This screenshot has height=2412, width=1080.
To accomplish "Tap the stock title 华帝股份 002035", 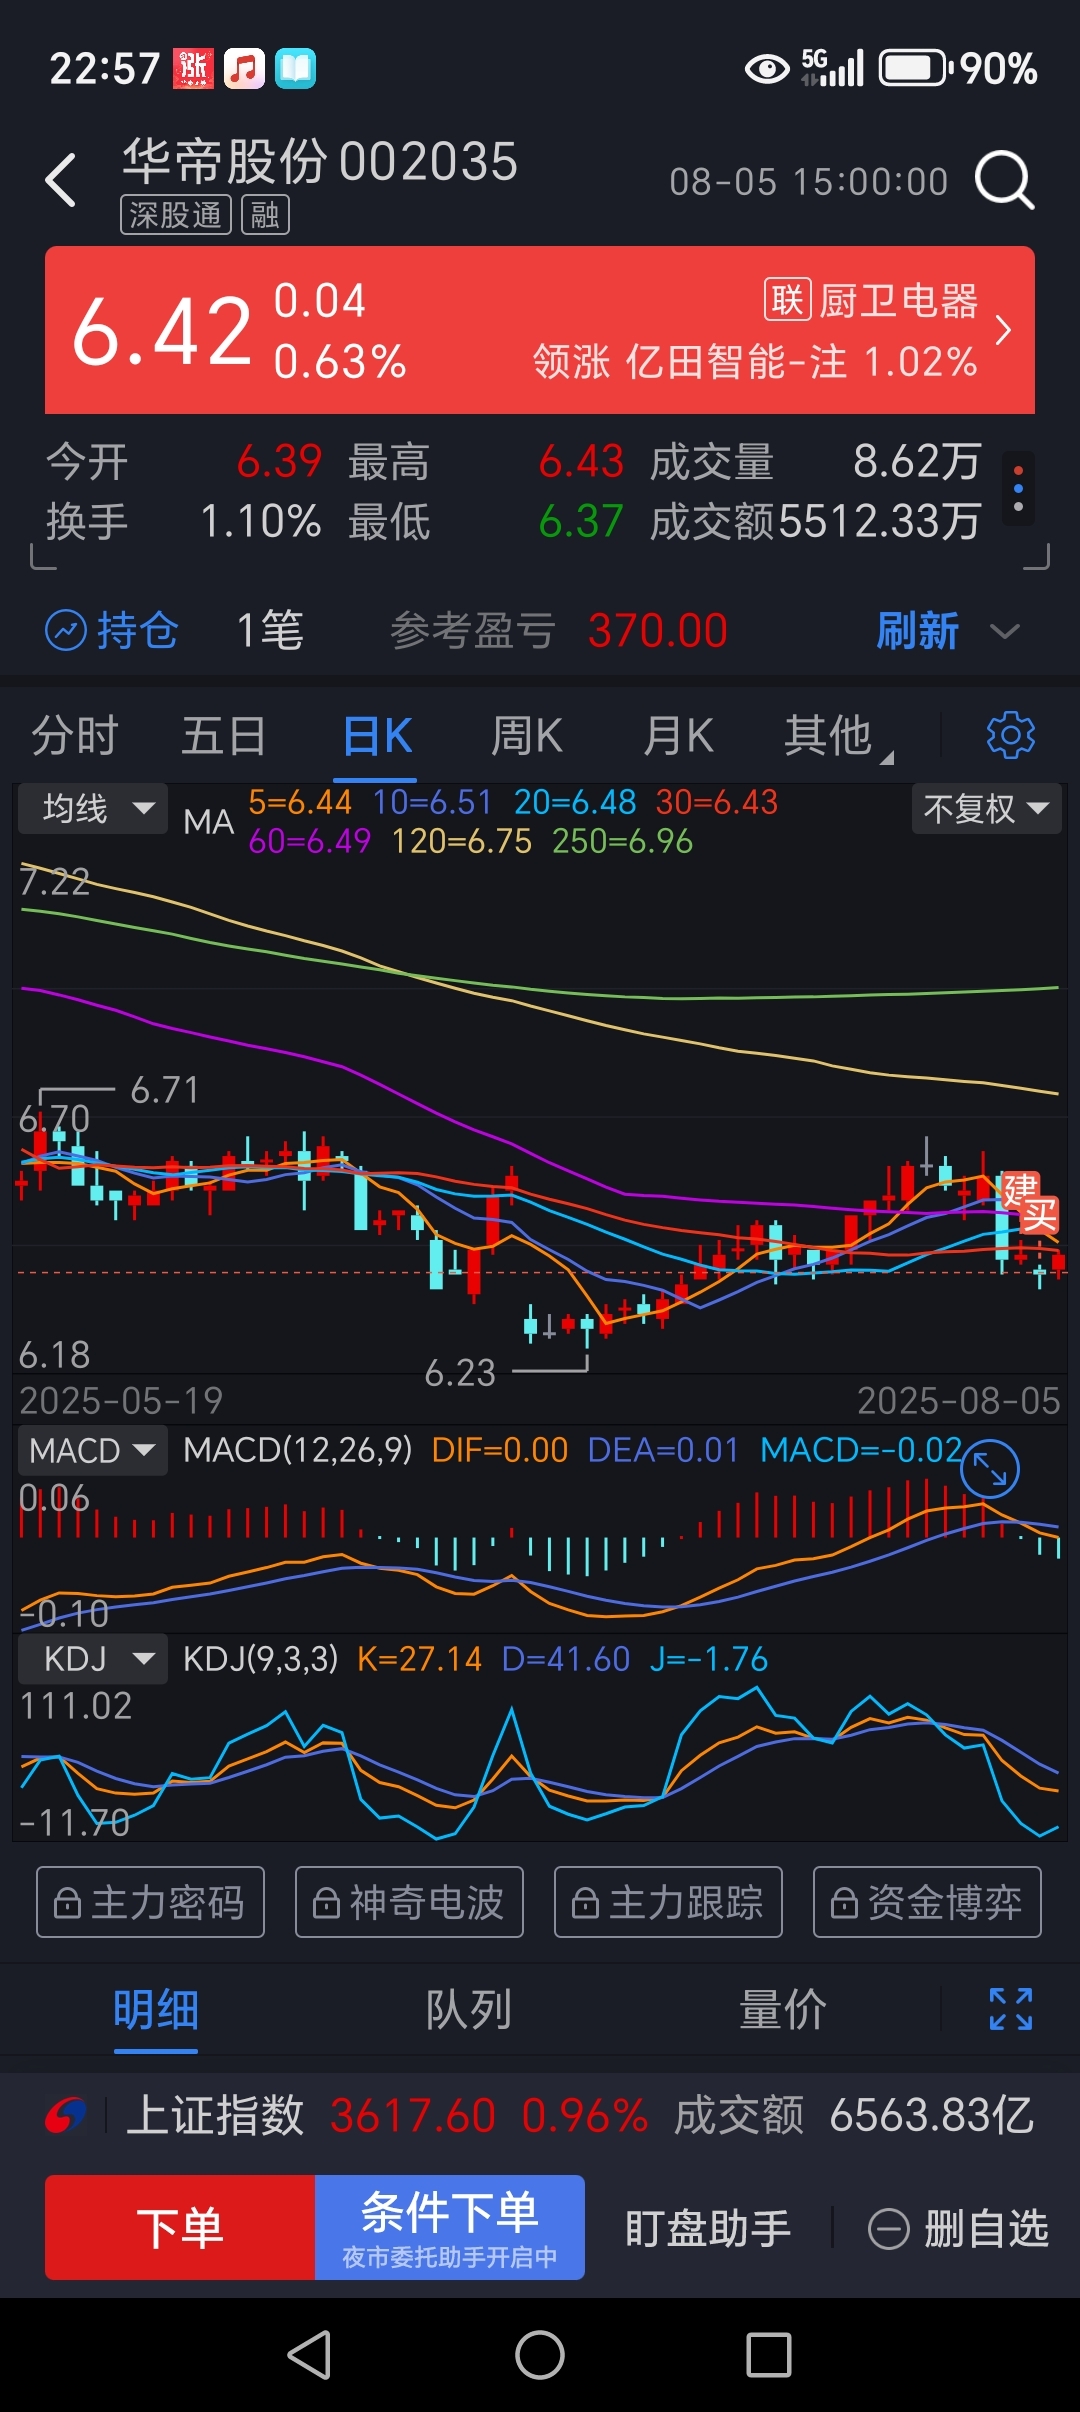I will point(320,161).
